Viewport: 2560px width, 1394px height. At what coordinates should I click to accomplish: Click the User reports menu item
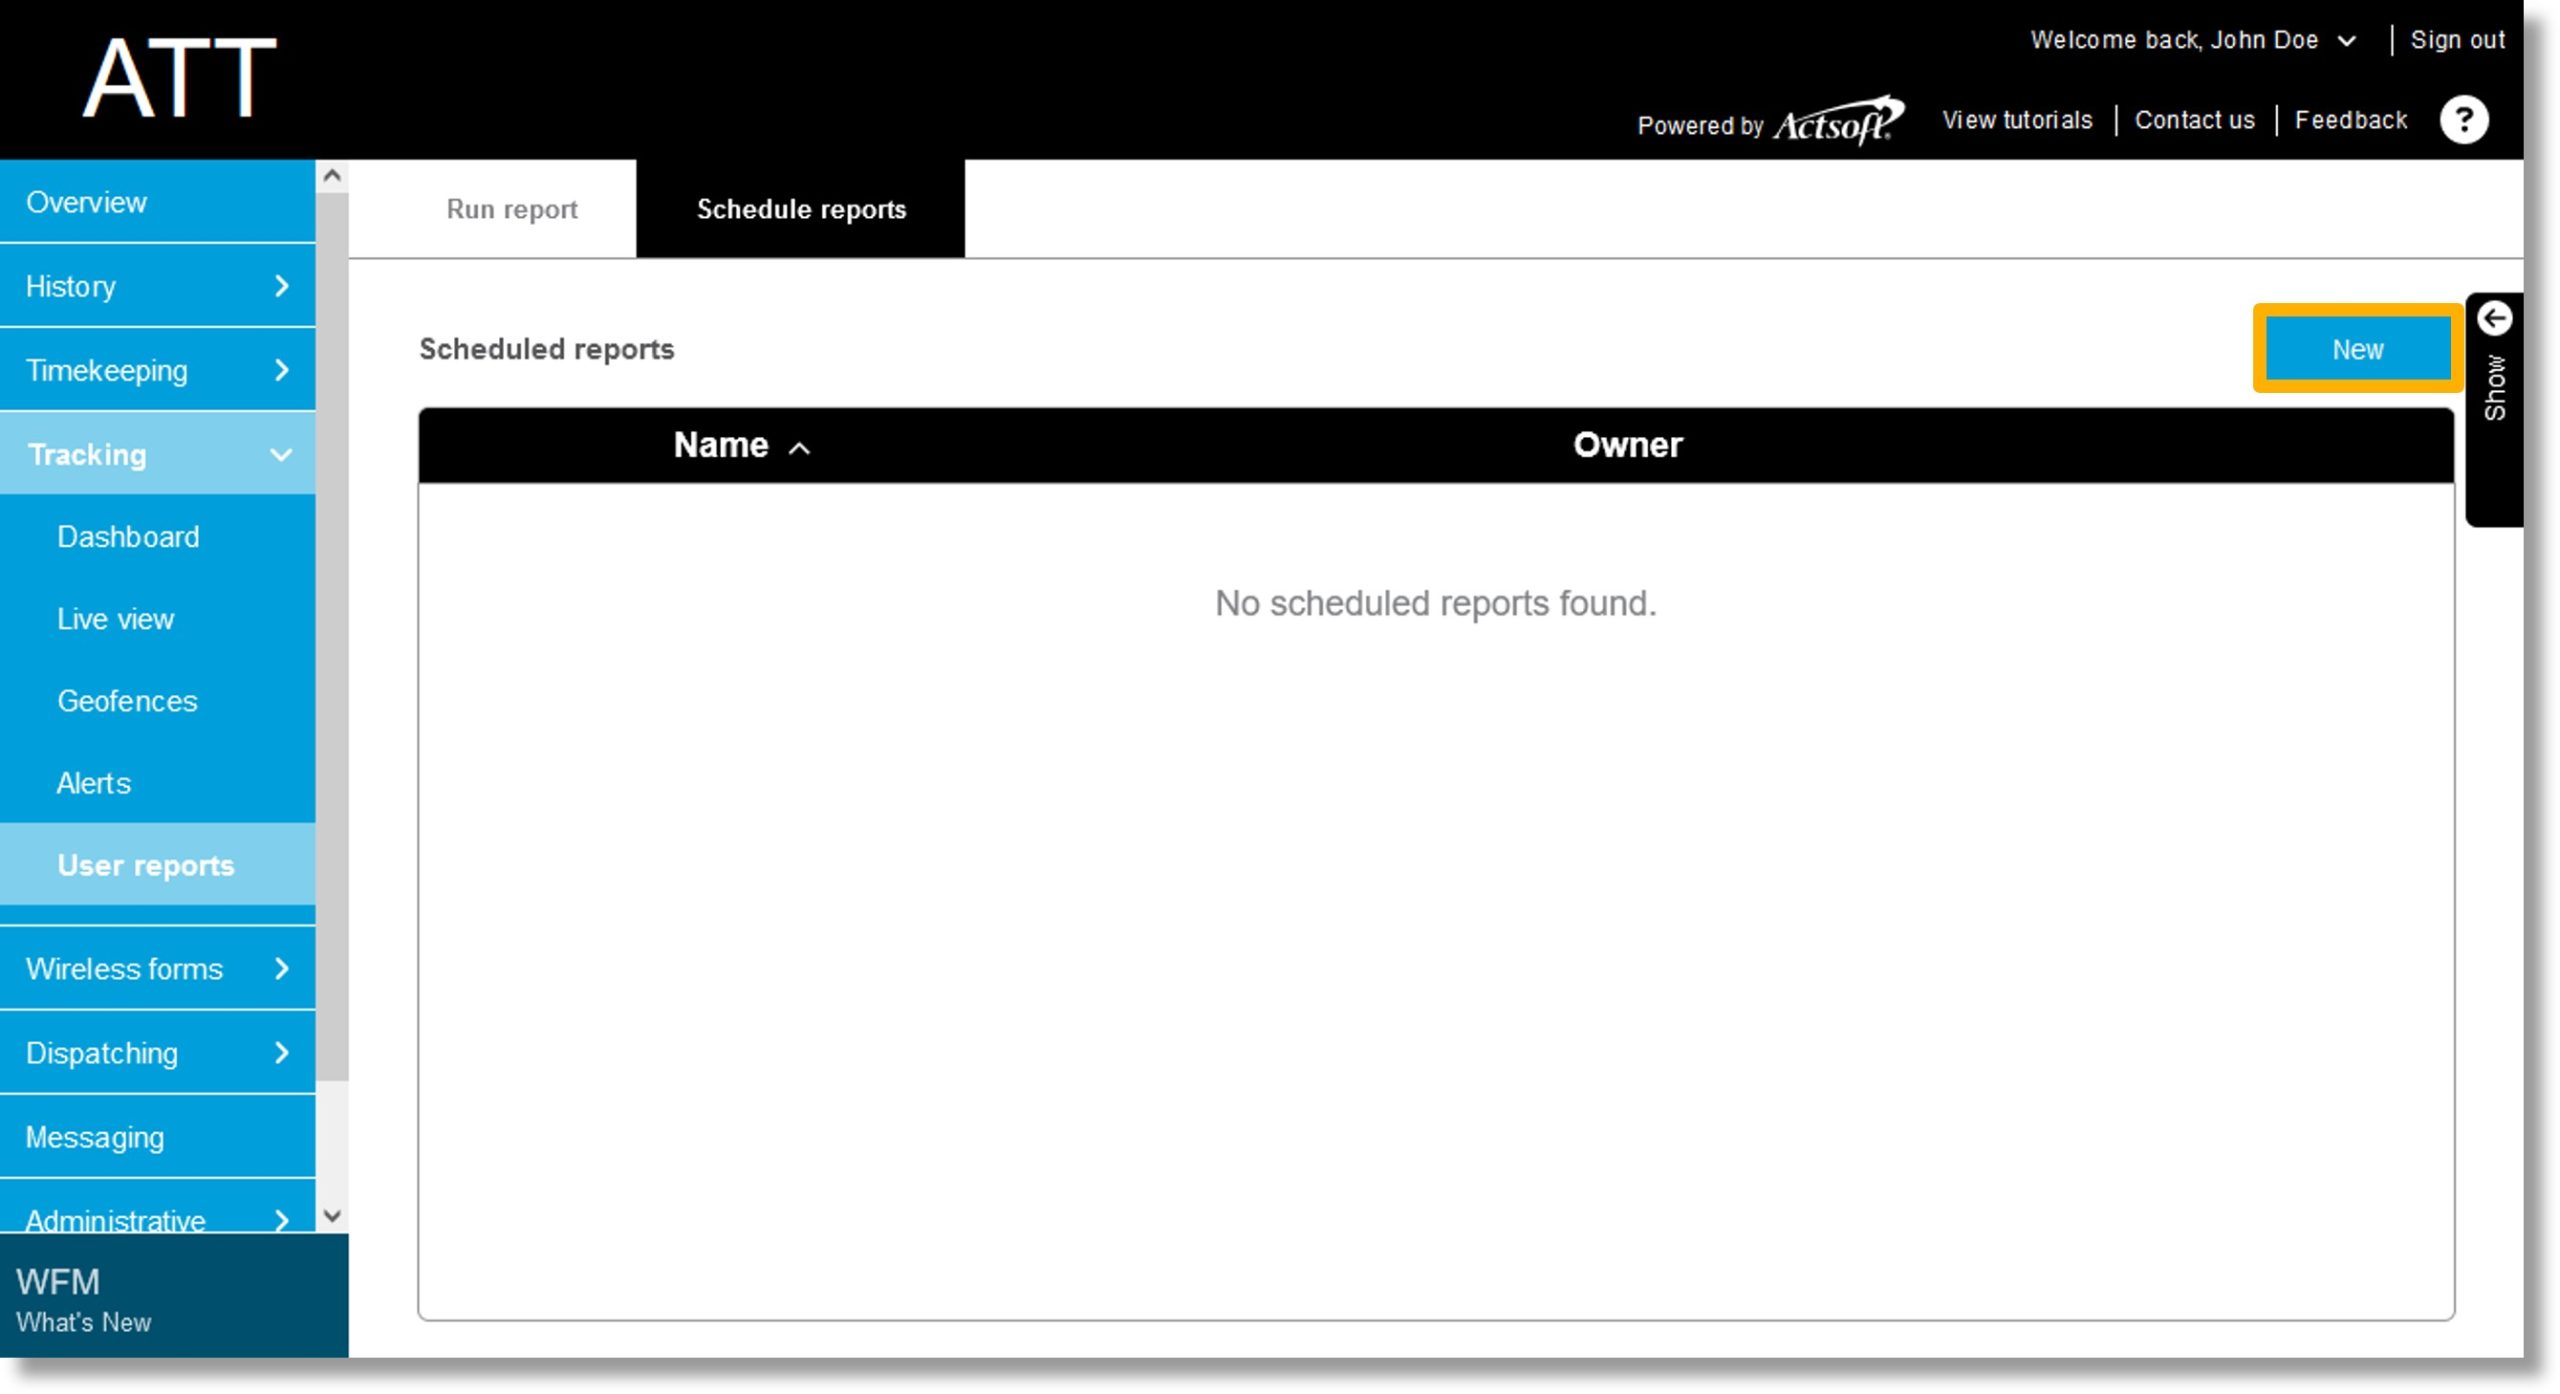pyautogui.click(x=146, y=865)
